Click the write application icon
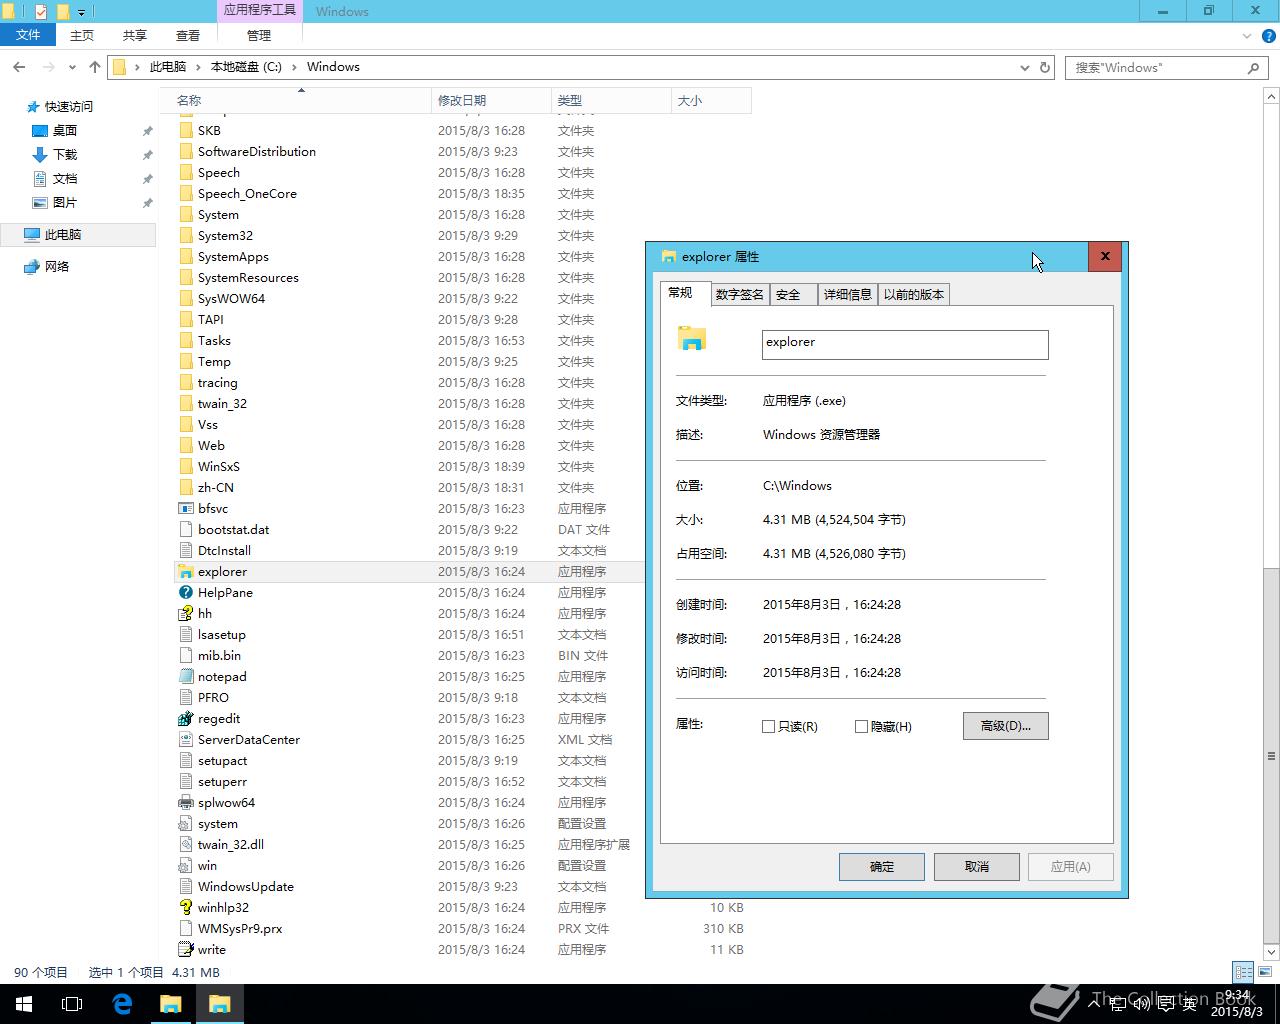1280x1024 pixels. [x=185, y=950]
